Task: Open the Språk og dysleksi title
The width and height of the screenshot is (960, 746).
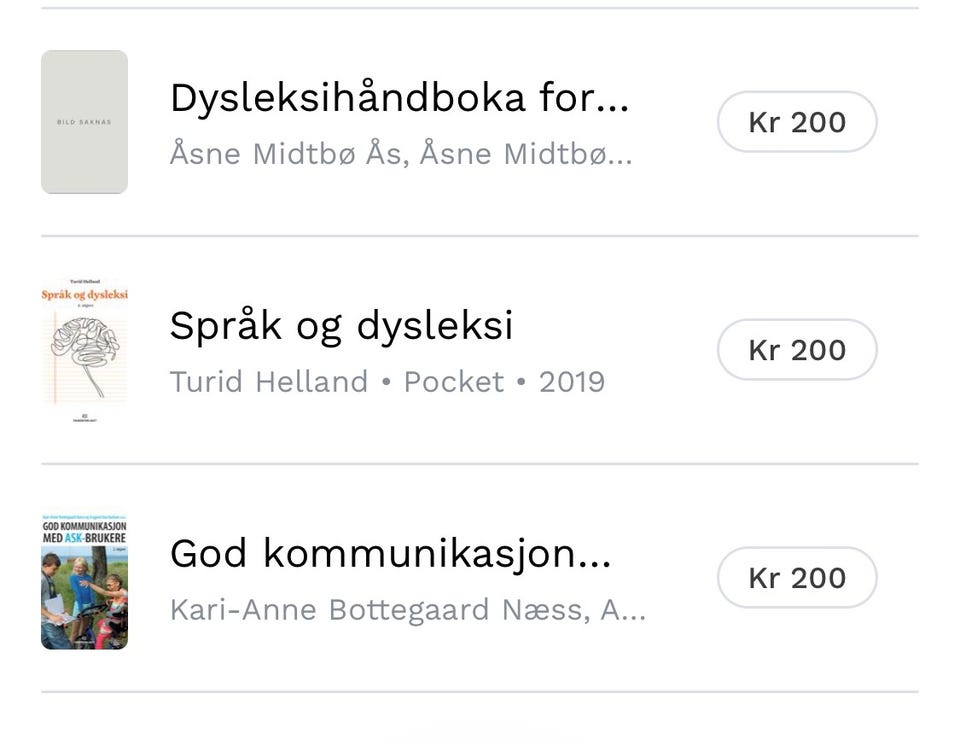Action: pyautogui.click(x=341, y=326)
